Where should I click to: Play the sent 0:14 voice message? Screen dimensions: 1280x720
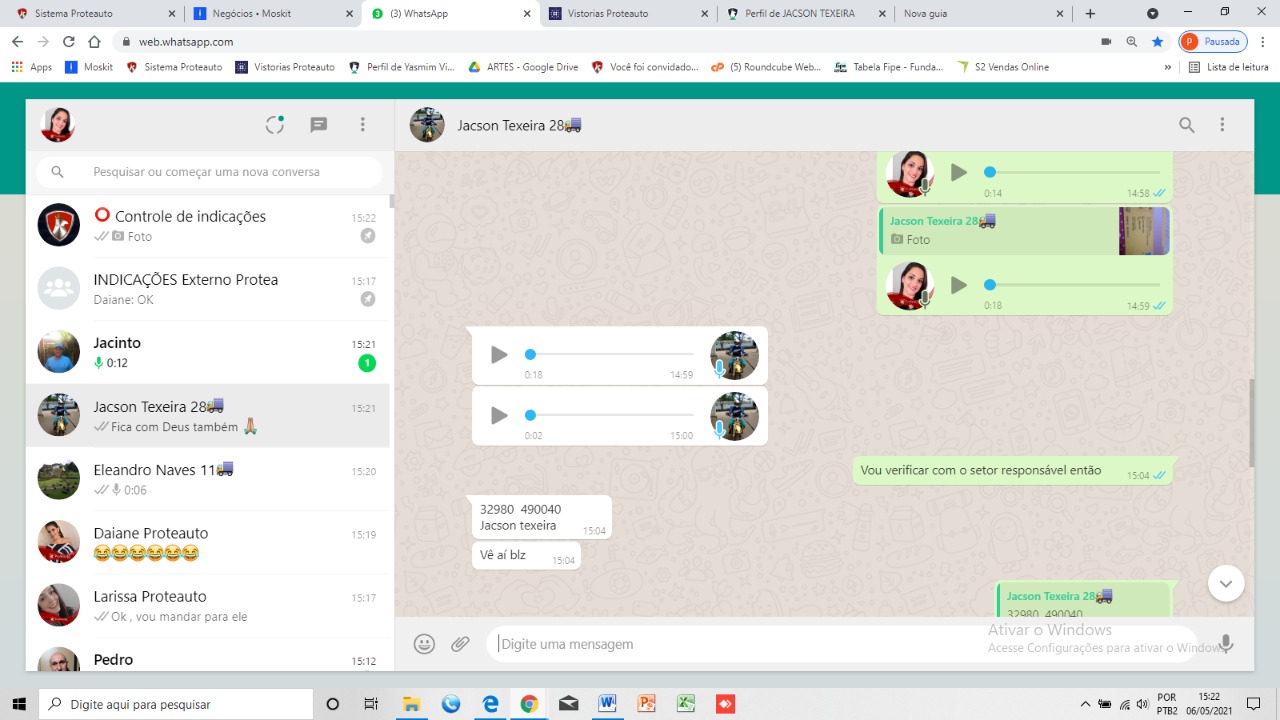[x=958, y=172]
